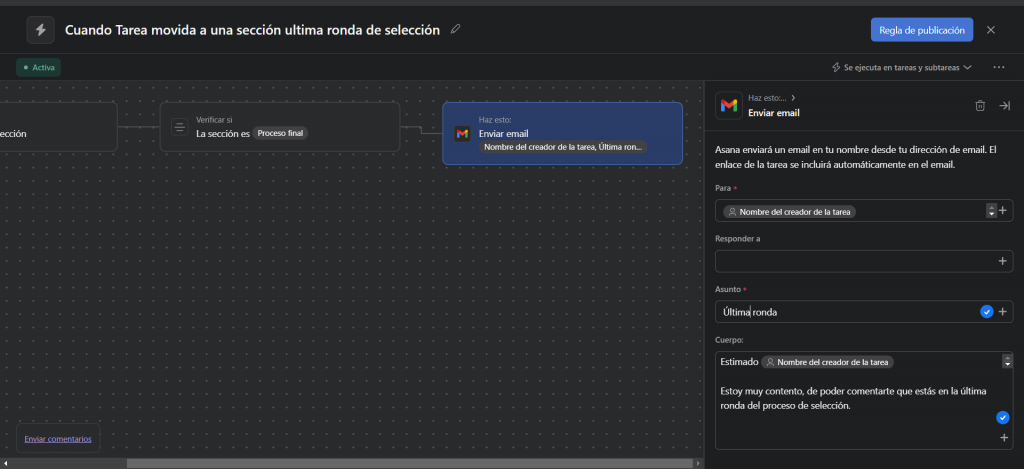Collapse the side panel with the arrow icon
Viewport: 1024px width, 469px height.
(1005, 105)
